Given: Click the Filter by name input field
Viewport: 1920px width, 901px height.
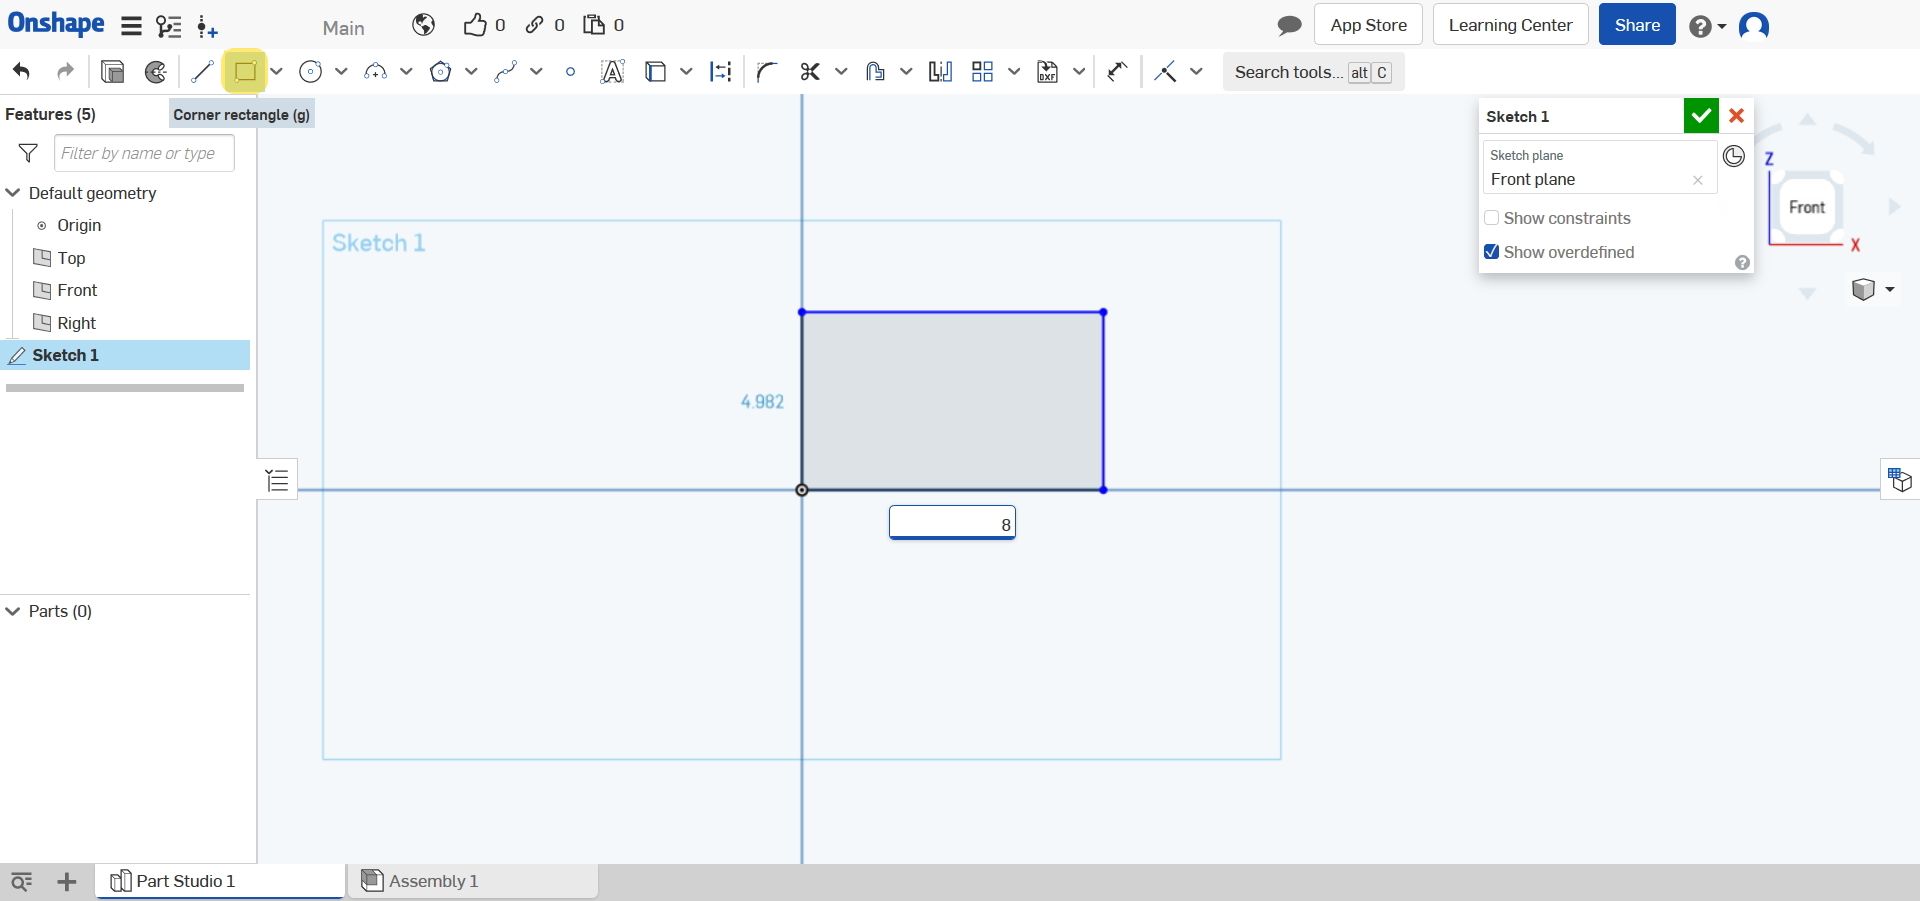Looking at the screenshot, I should point(144,153).
